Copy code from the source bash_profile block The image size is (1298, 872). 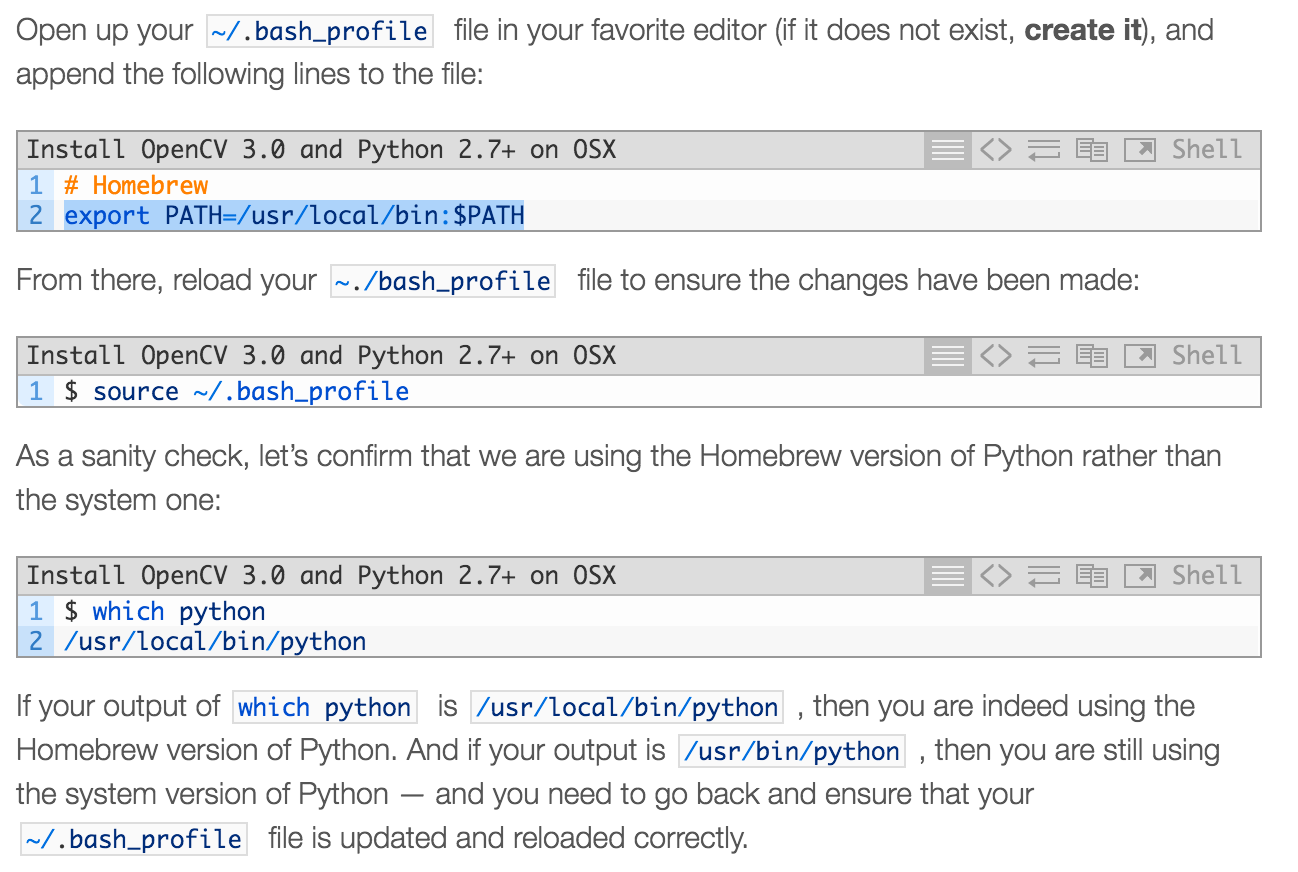point(1092,356)
